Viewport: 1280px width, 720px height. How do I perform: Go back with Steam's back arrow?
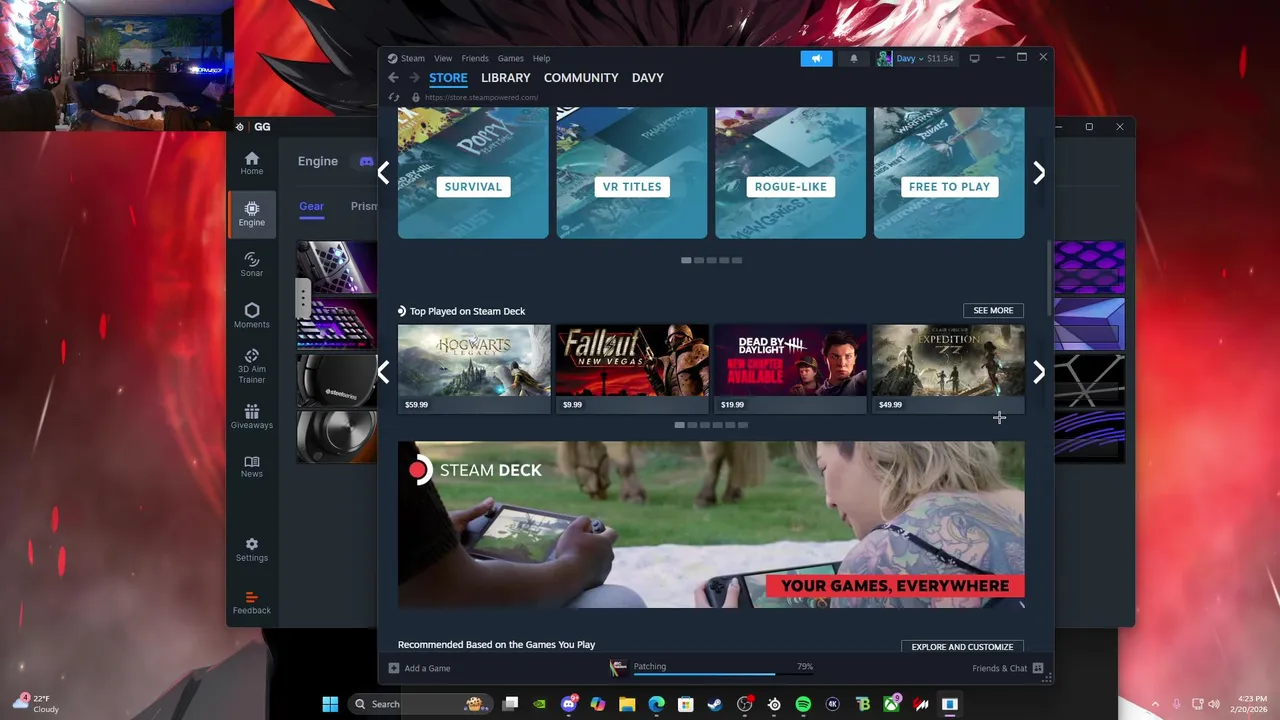point(393,78)
